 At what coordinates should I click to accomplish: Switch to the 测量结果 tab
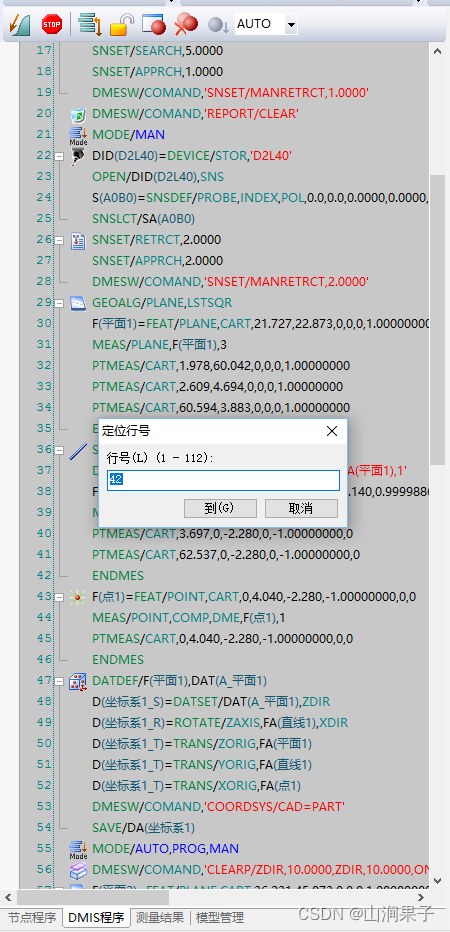tap(161, 917)
